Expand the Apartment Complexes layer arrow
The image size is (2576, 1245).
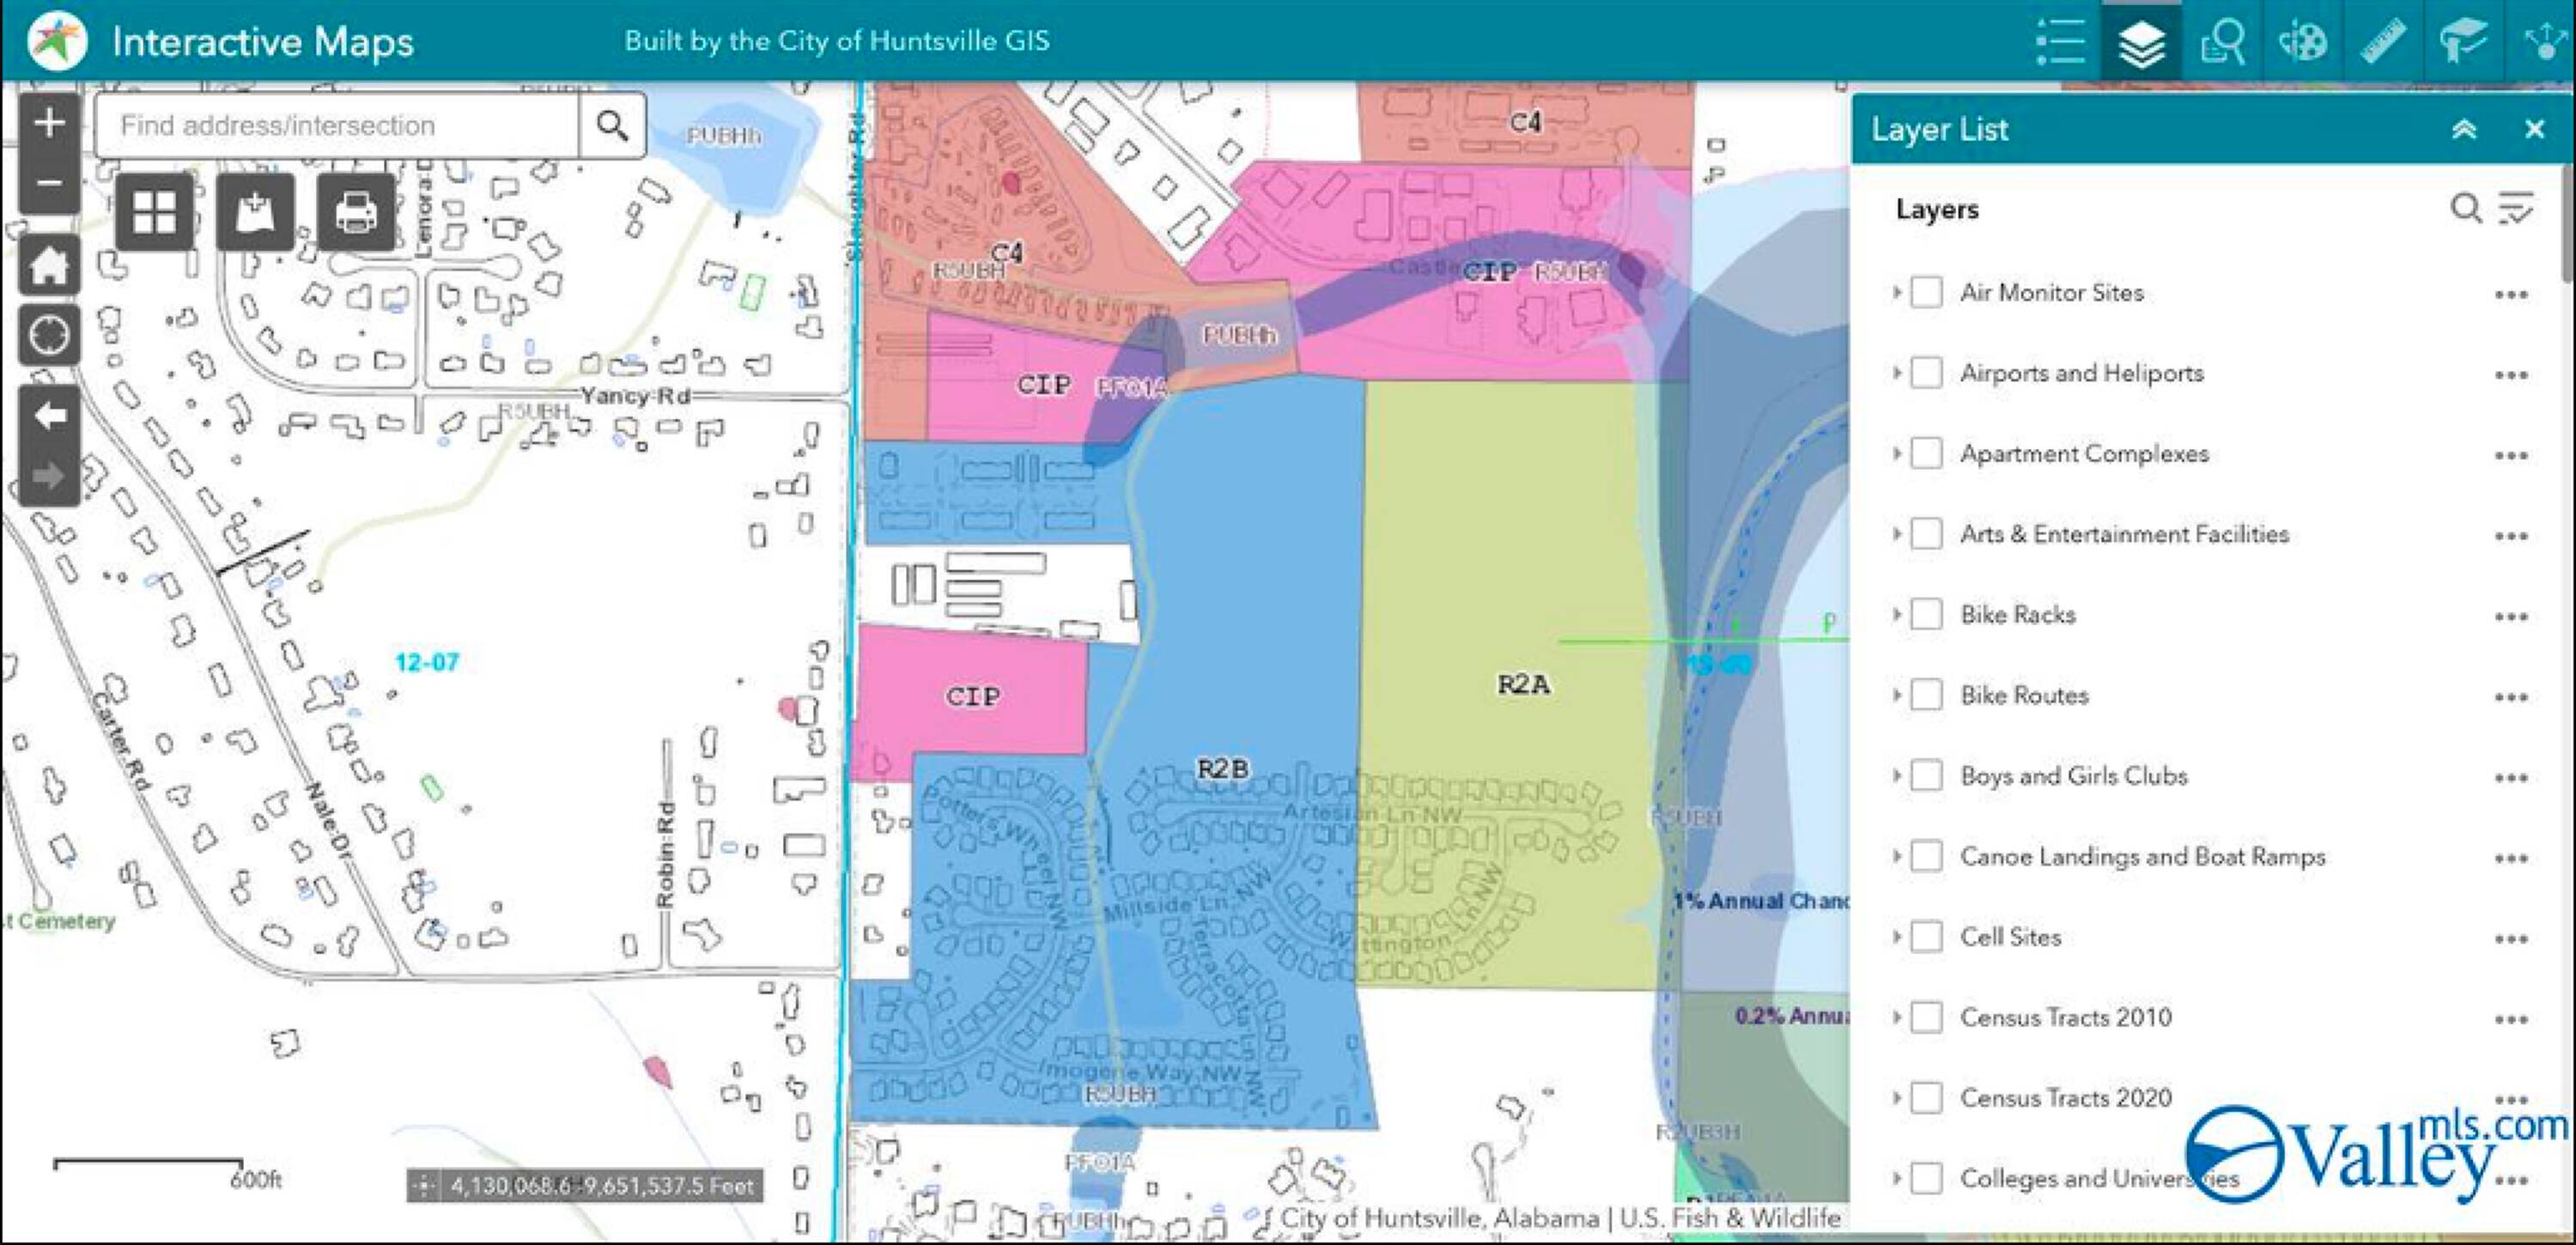(x=1896, y=453)
